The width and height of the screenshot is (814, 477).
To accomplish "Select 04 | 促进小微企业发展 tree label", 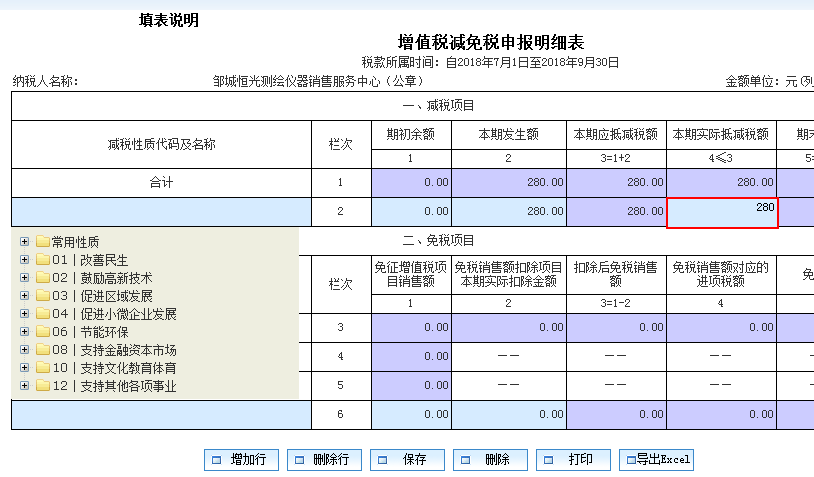I will click(x=114, y=314).
